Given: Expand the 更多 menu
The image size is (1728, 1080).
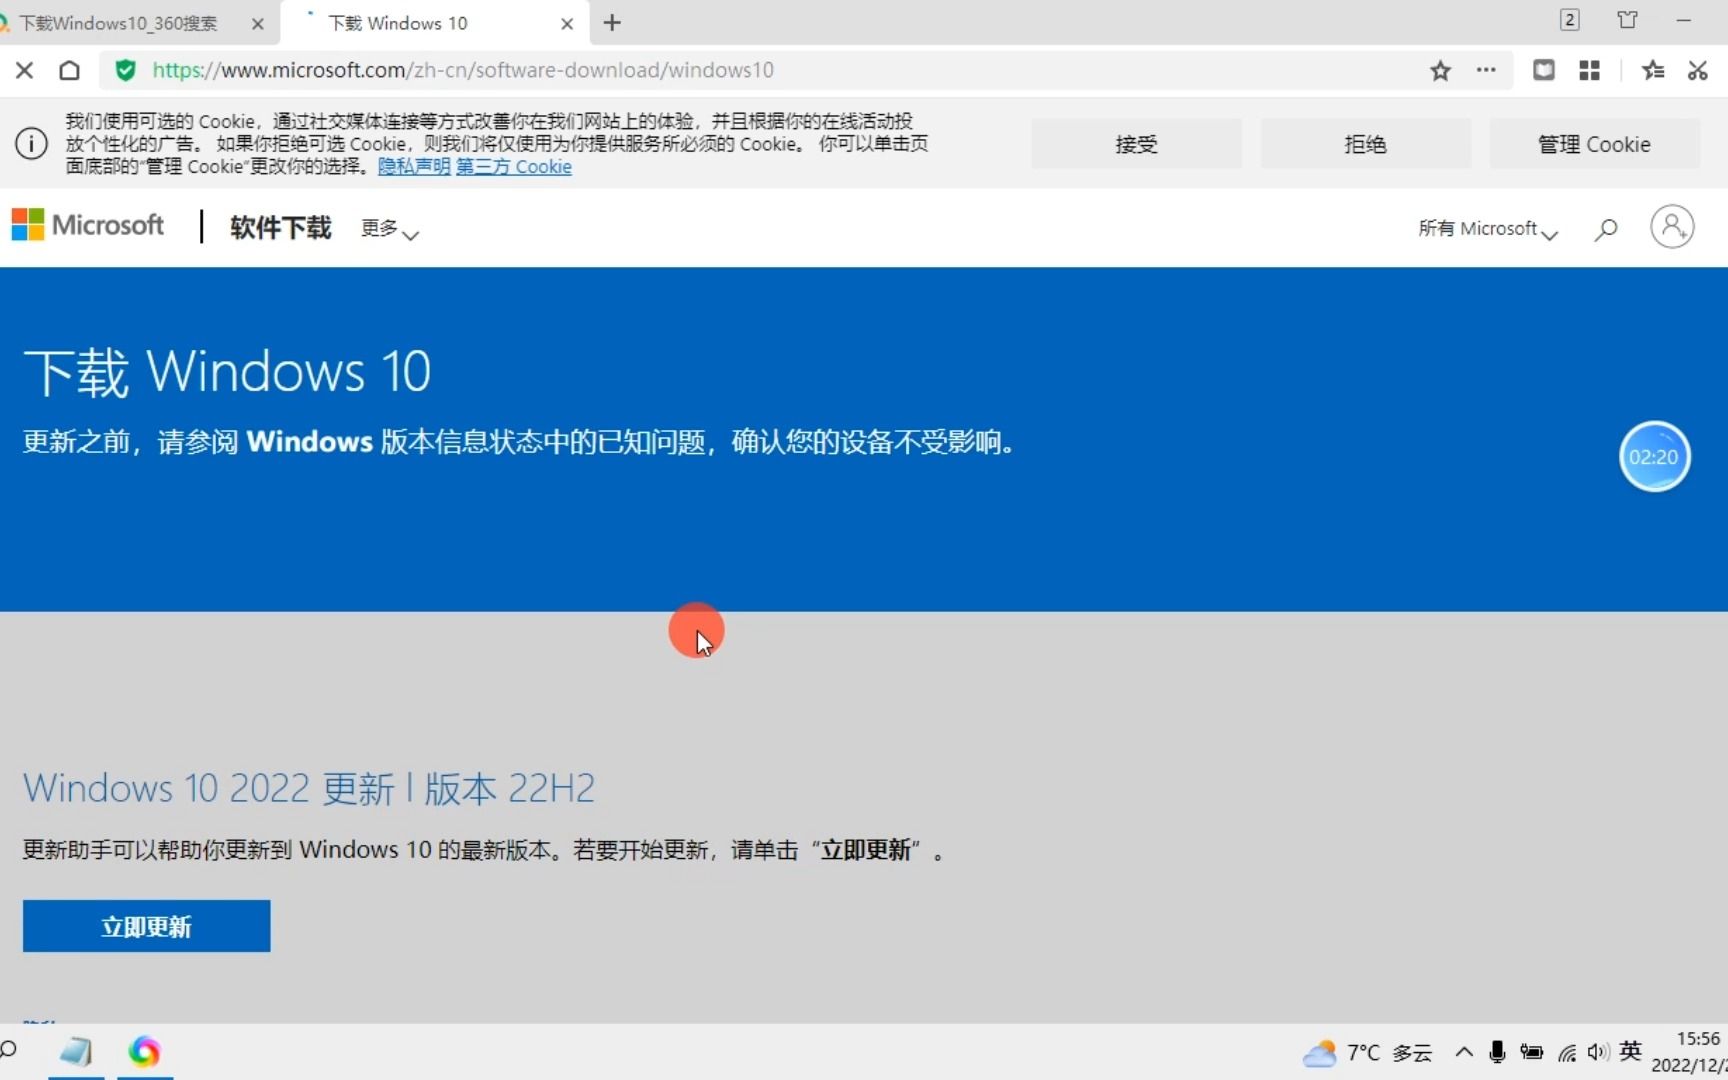Looking at the screenshot, I should tap(389, 229).
